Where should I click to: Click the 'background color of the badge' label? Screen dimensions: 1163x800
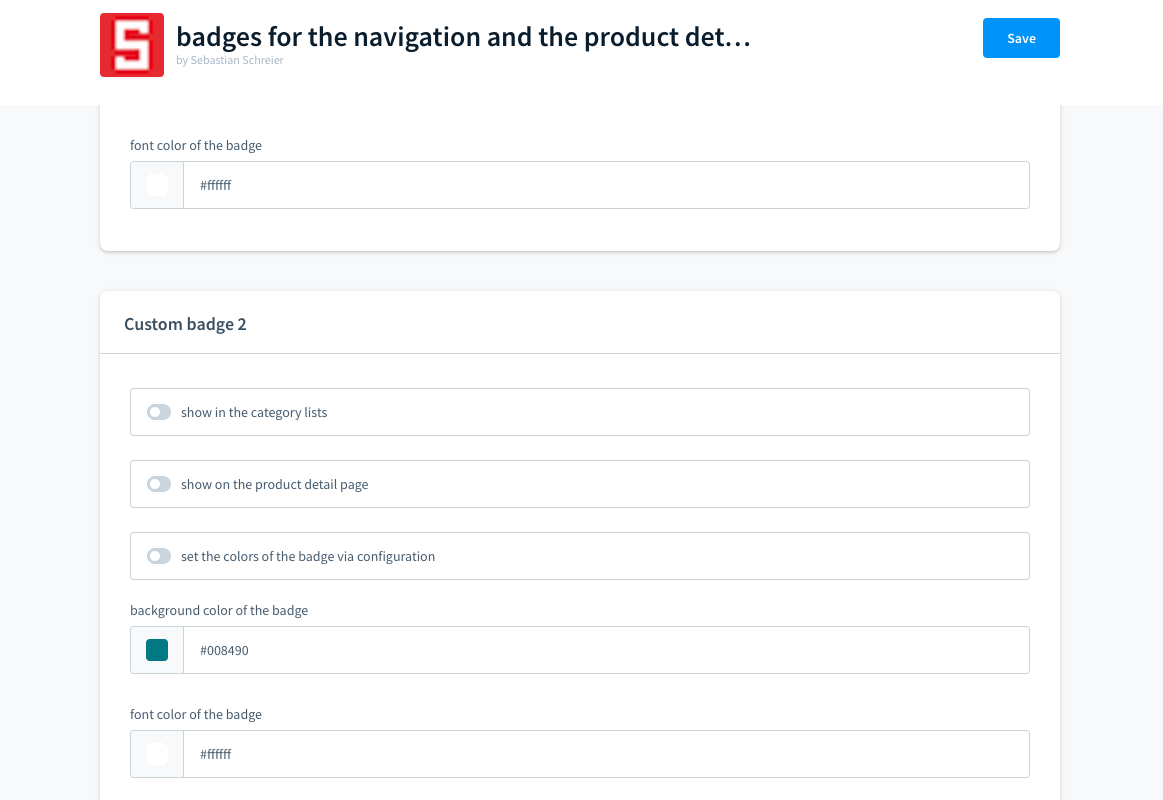pyautogui.click(x=219, y=610)
